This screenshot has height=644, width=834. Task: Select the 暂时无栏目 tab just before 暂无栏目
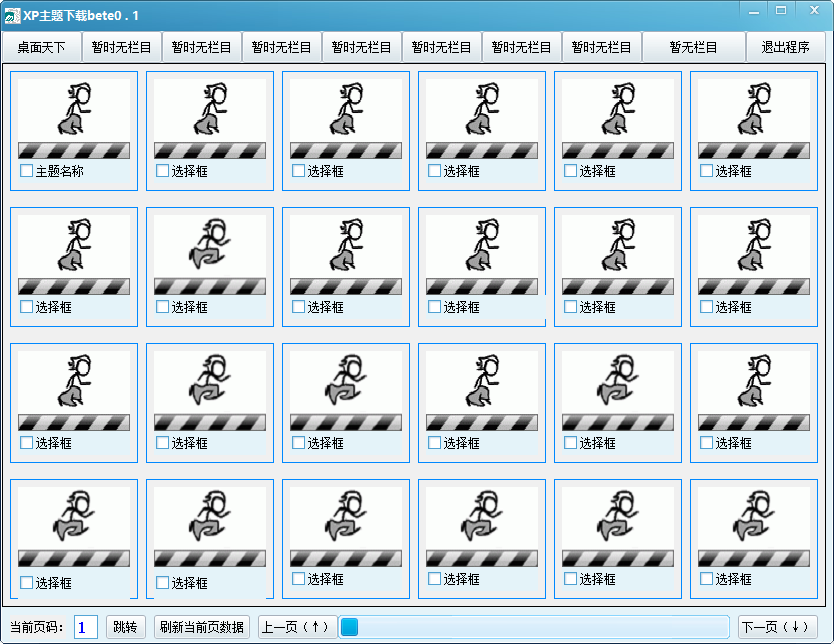pyautogui.click(x=601, y=47)
